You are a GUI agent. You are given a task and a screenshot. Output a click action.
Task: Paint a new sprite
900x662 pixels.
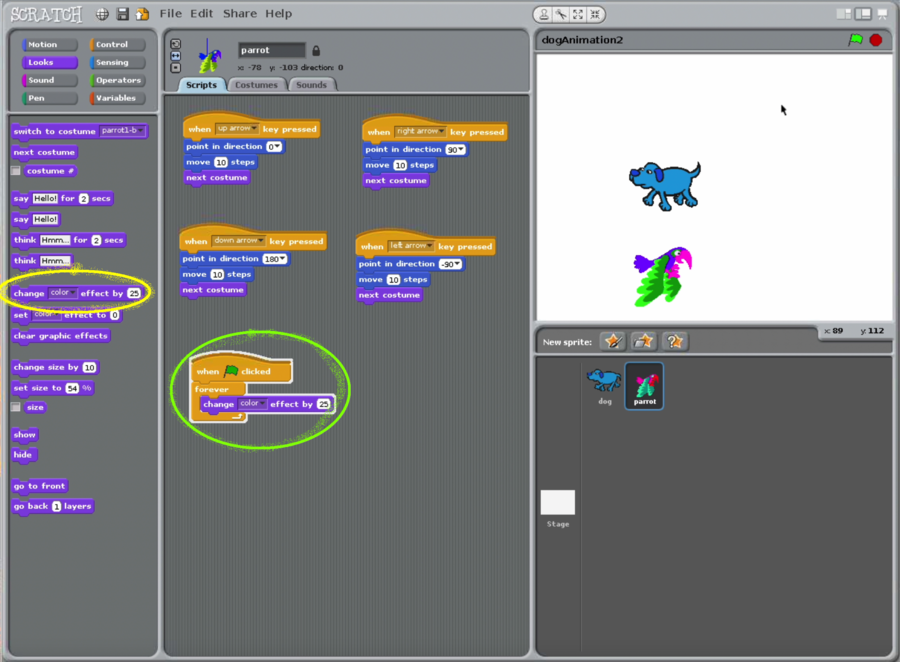tap(612, 342)
